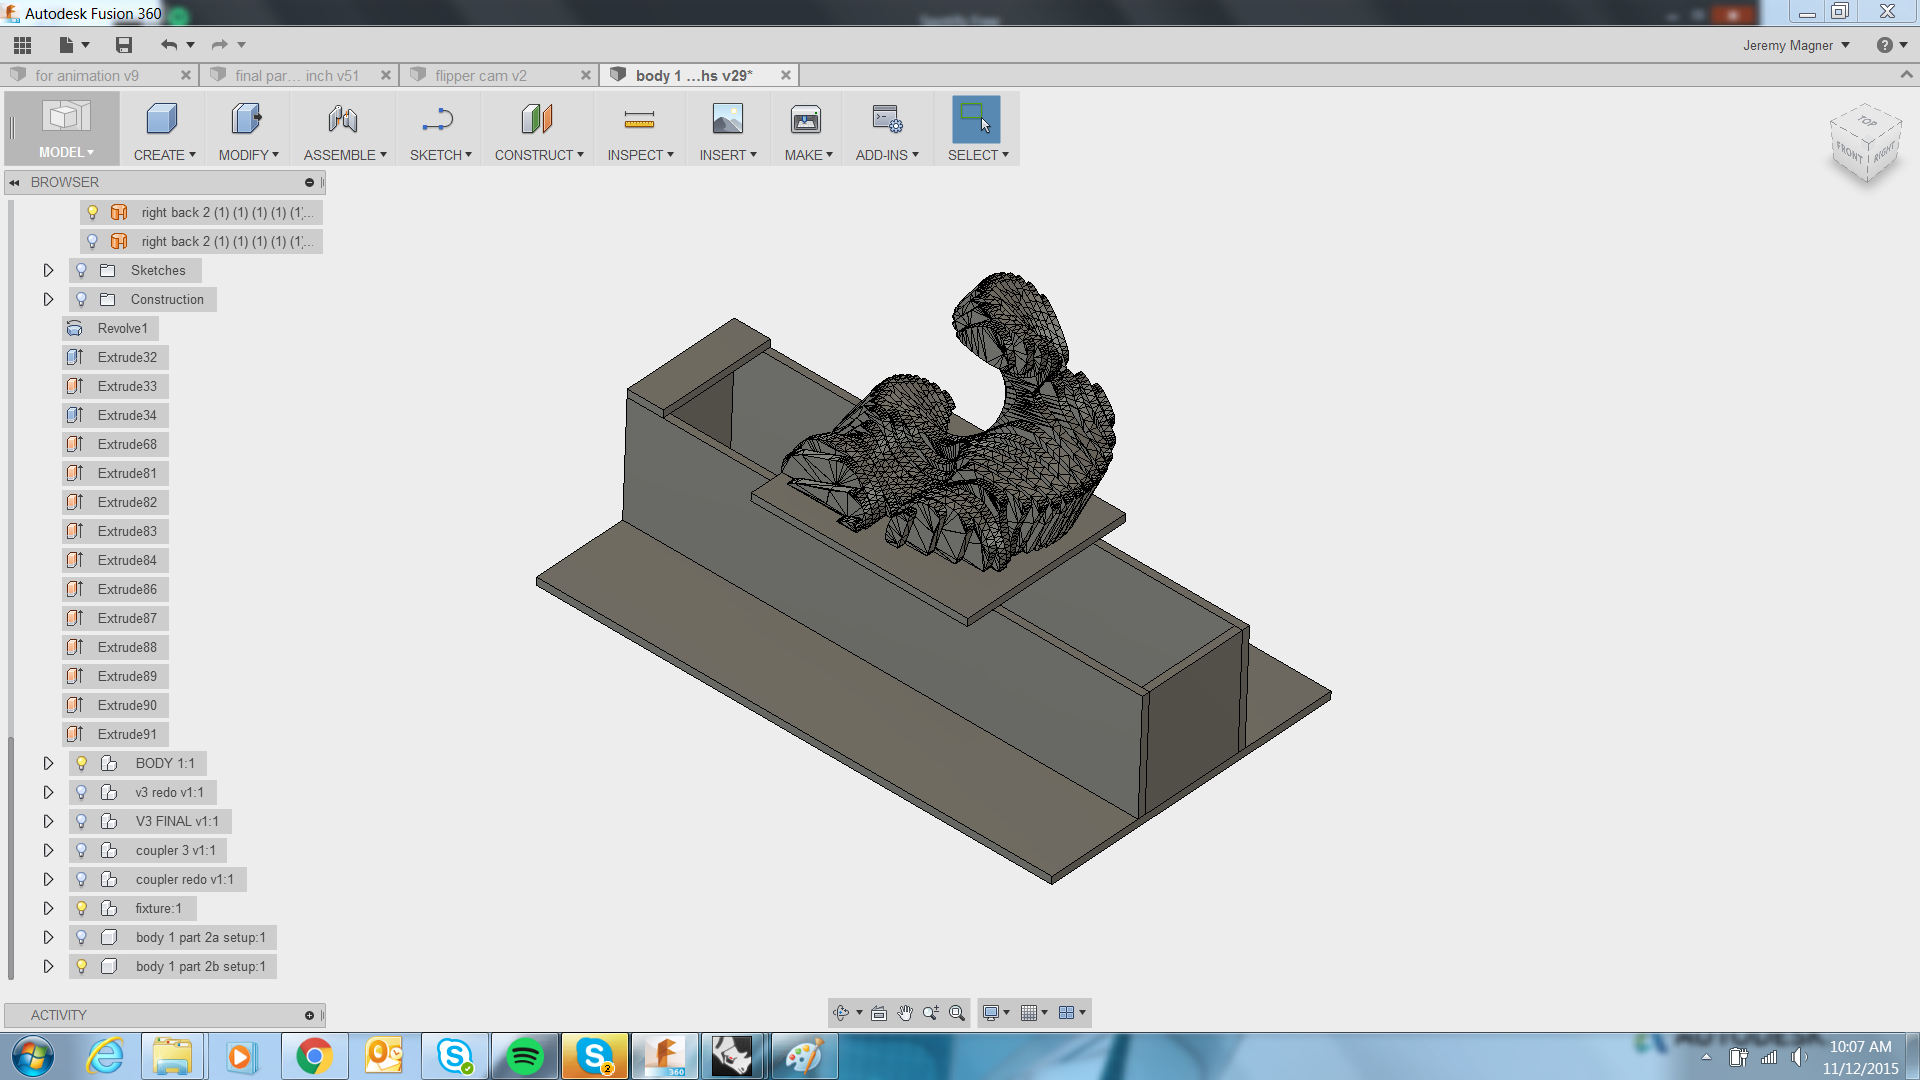Click the Make 3D print icon
Screen dimensions: 1920x1080
[x=806, y=120]
